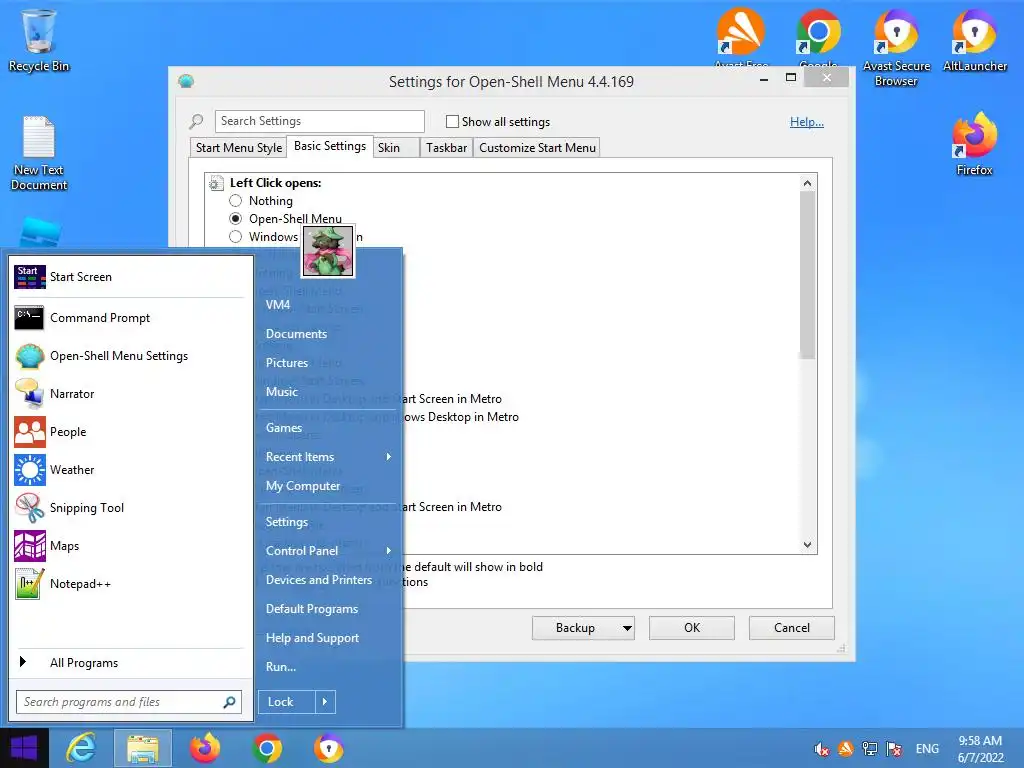
Task: Open Avast Secure Browser from taskbar
Action: click(328, 748)
